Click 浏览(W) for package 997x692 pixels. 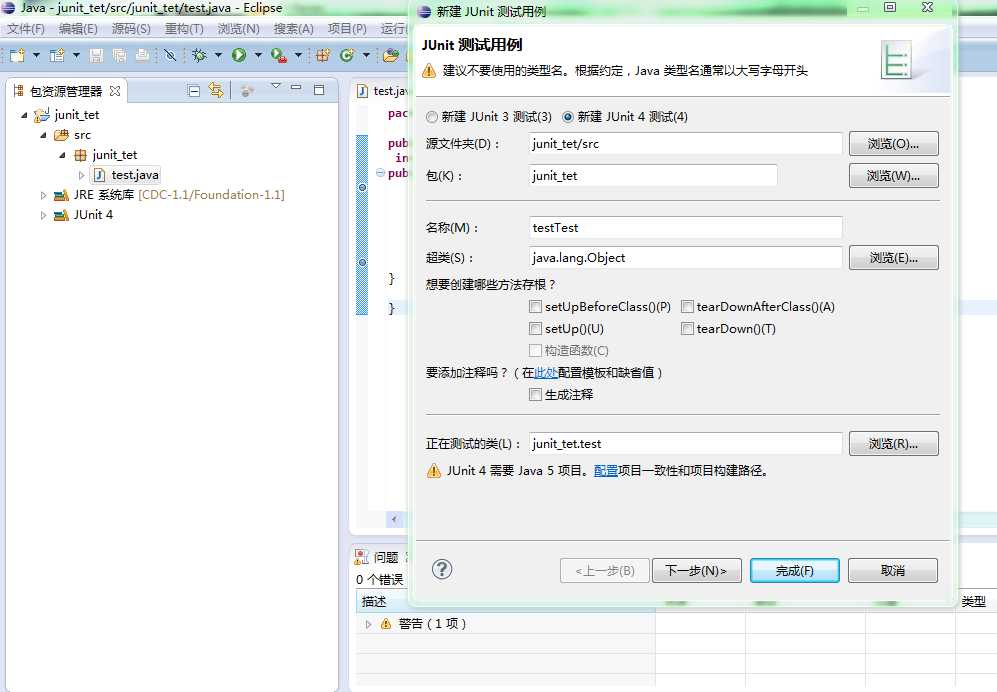(893, 176)
